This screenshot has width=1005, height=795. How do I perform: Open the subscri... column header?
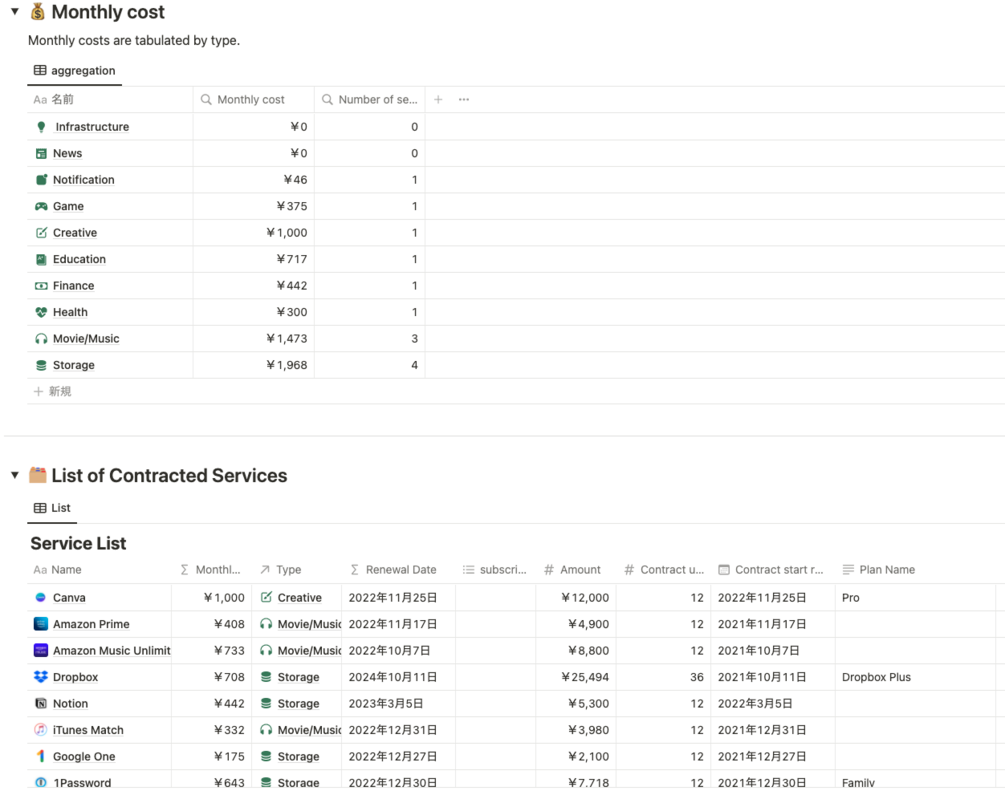(495, 569)
